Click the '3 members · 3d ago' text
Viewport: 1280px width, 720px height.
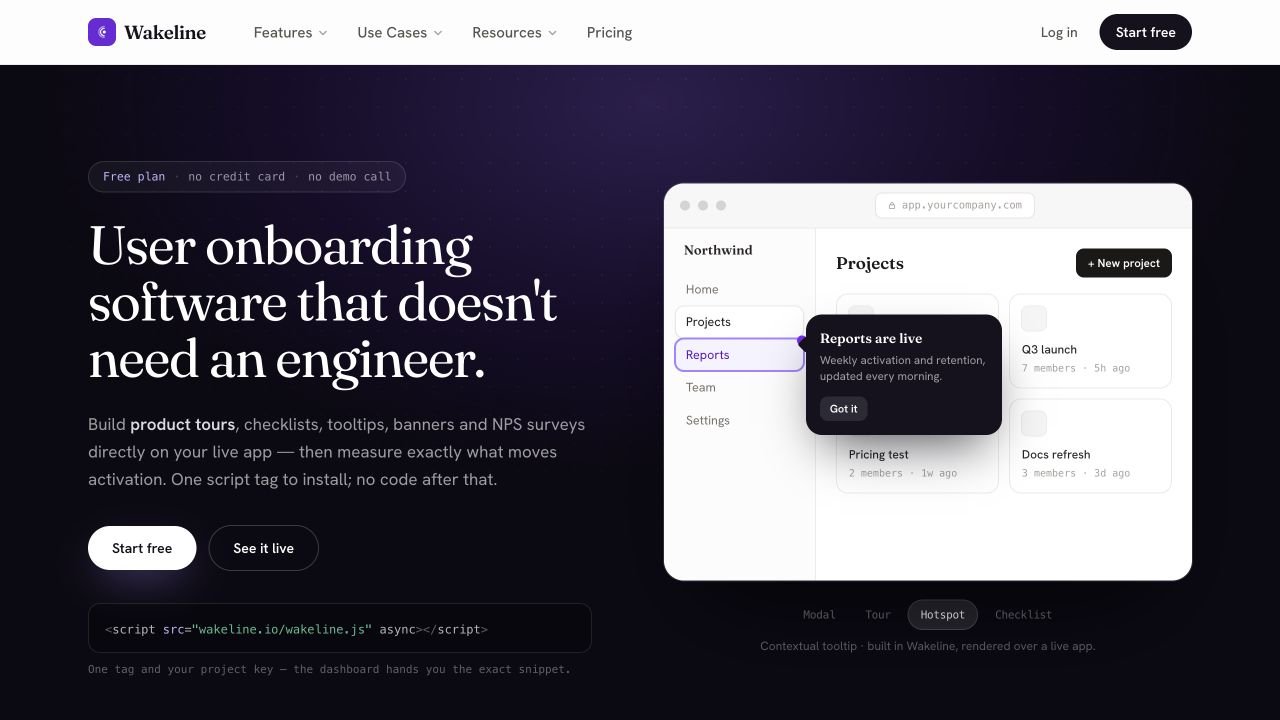click(1076, 473)
